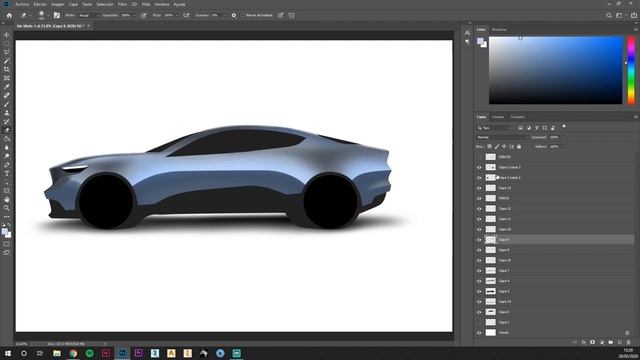Open brush settings panel icon in options bar
Screen dimensions: 640x360
click(x=57, y=16)
